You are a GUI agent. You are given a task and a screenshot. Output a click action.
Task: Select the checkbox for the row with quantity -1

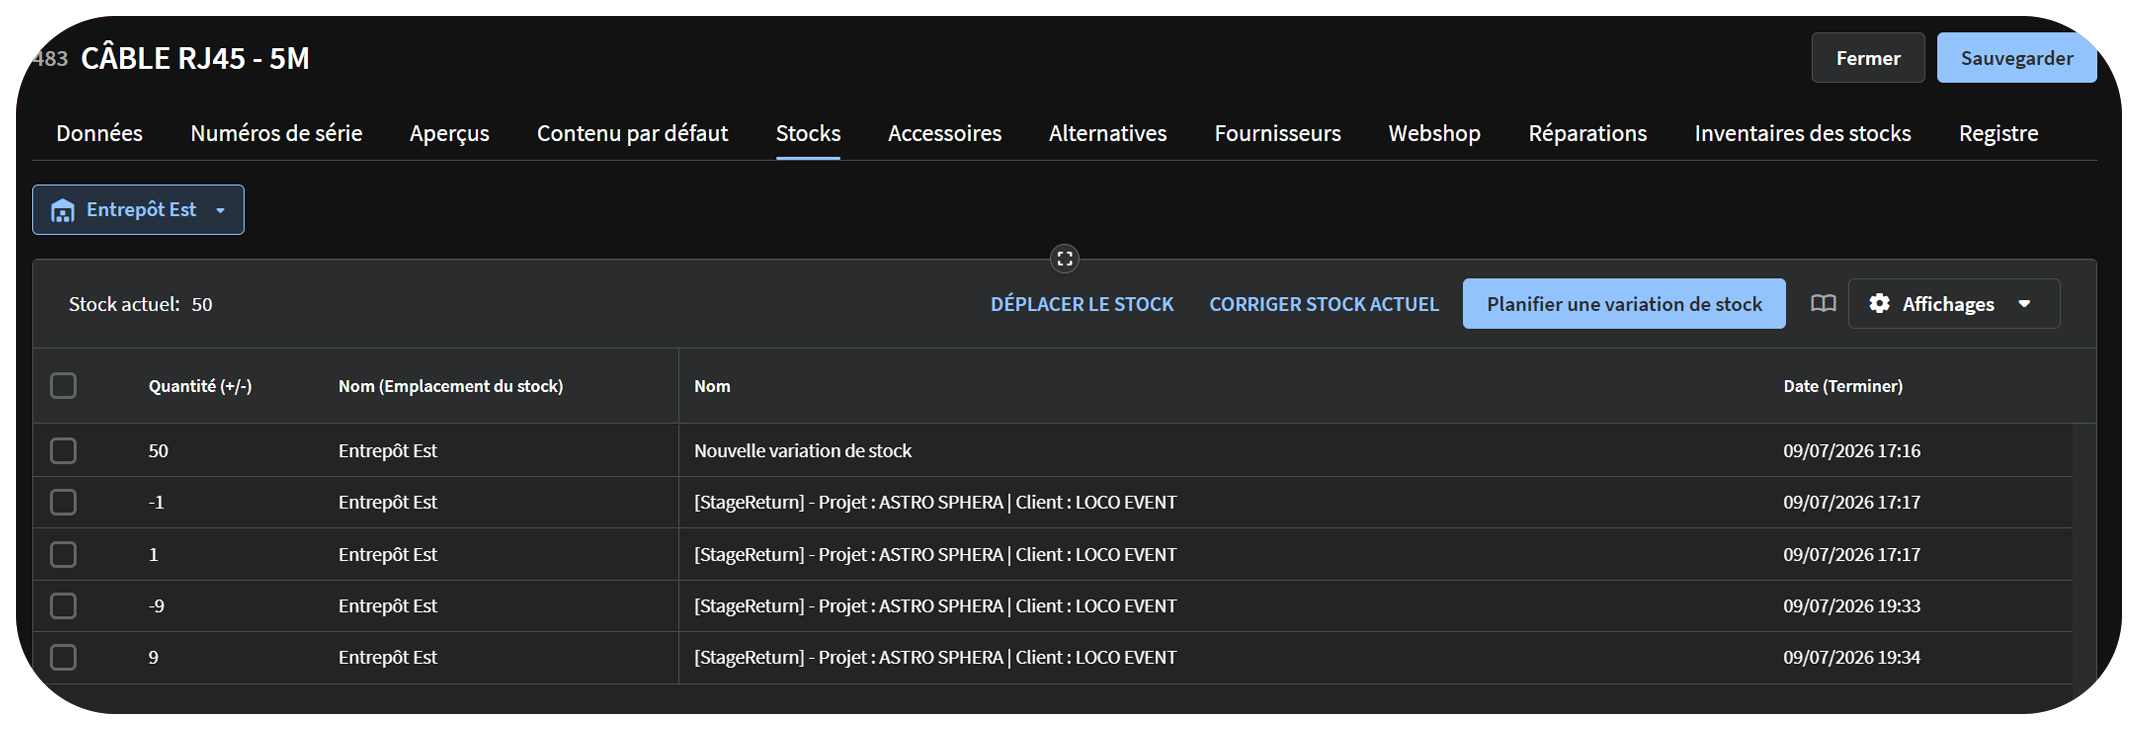[63, 502]
